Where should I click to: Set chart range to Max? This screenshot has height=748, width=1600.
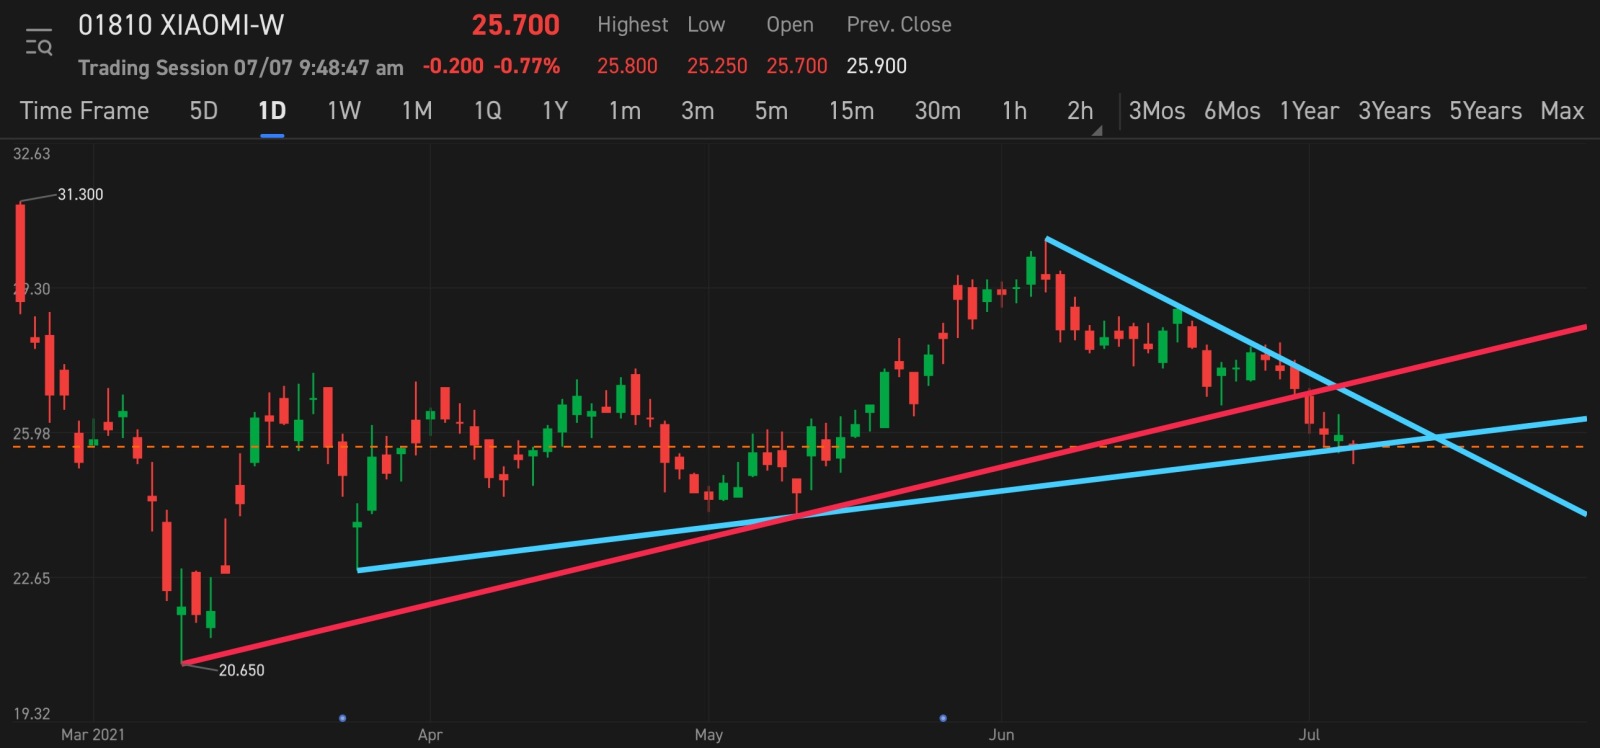pyautogui.click(x=1562, y=111)
